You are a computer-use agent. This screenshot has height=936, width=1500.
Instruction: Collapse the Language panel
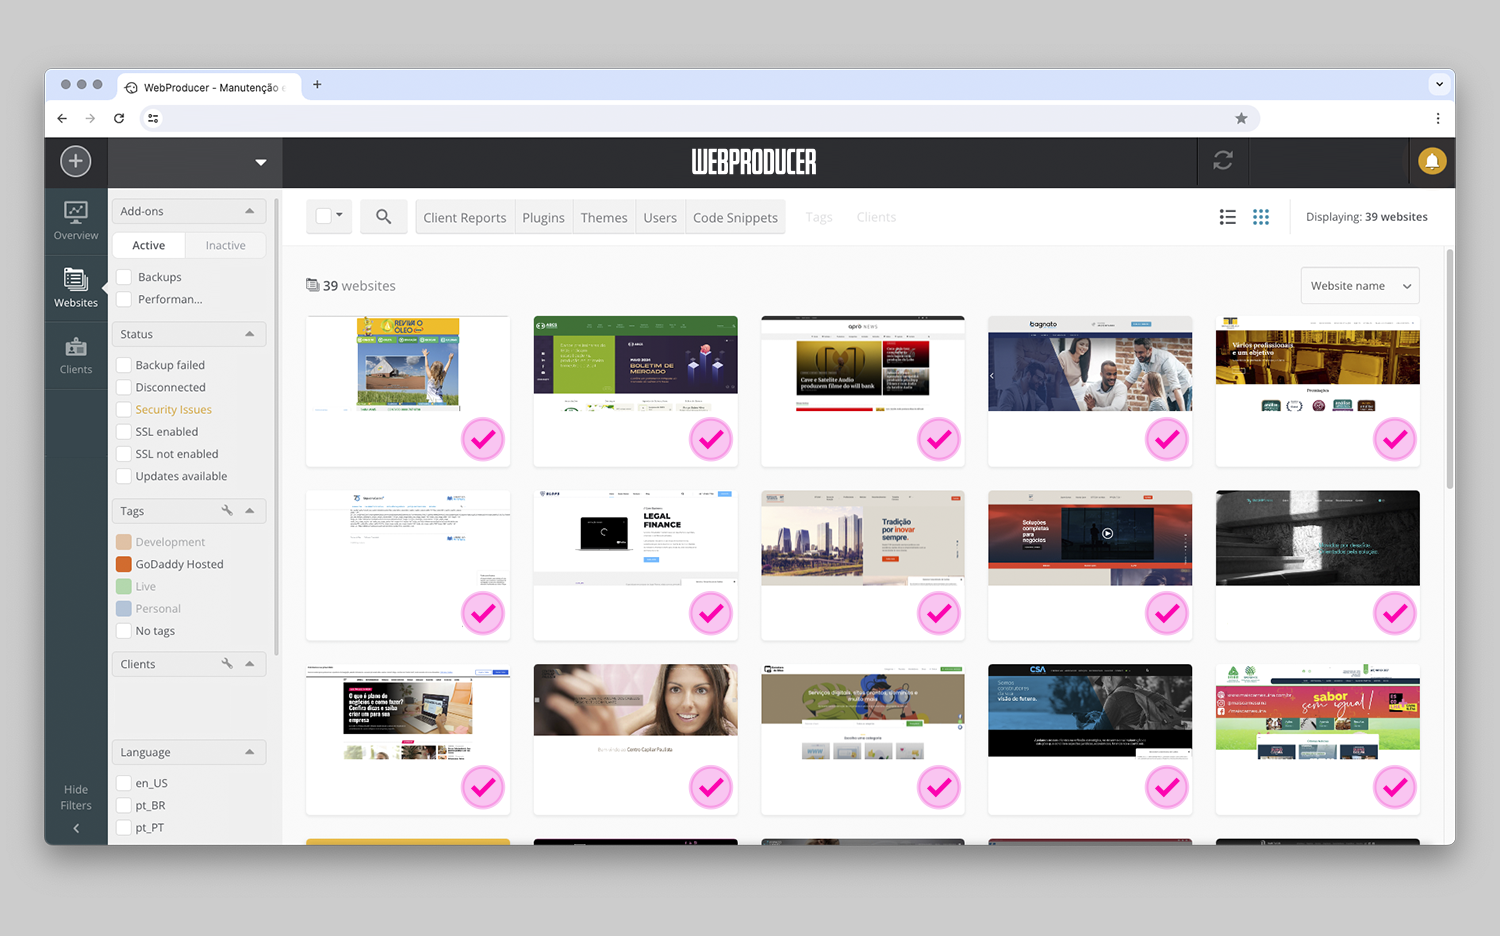(x=249, y=752)
